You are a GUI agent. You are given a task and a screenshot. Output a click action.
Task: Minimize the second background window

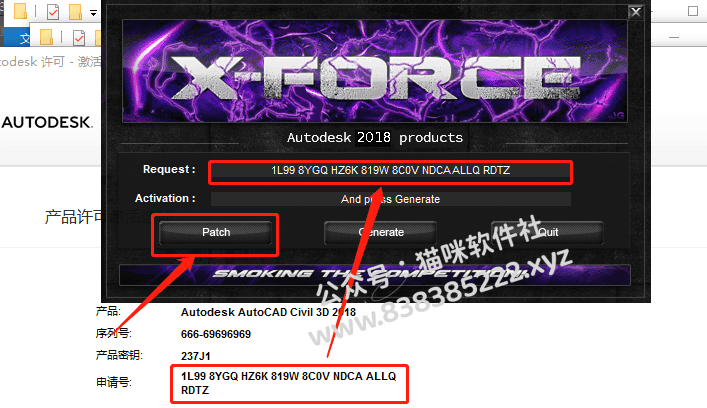pos(674,37)
